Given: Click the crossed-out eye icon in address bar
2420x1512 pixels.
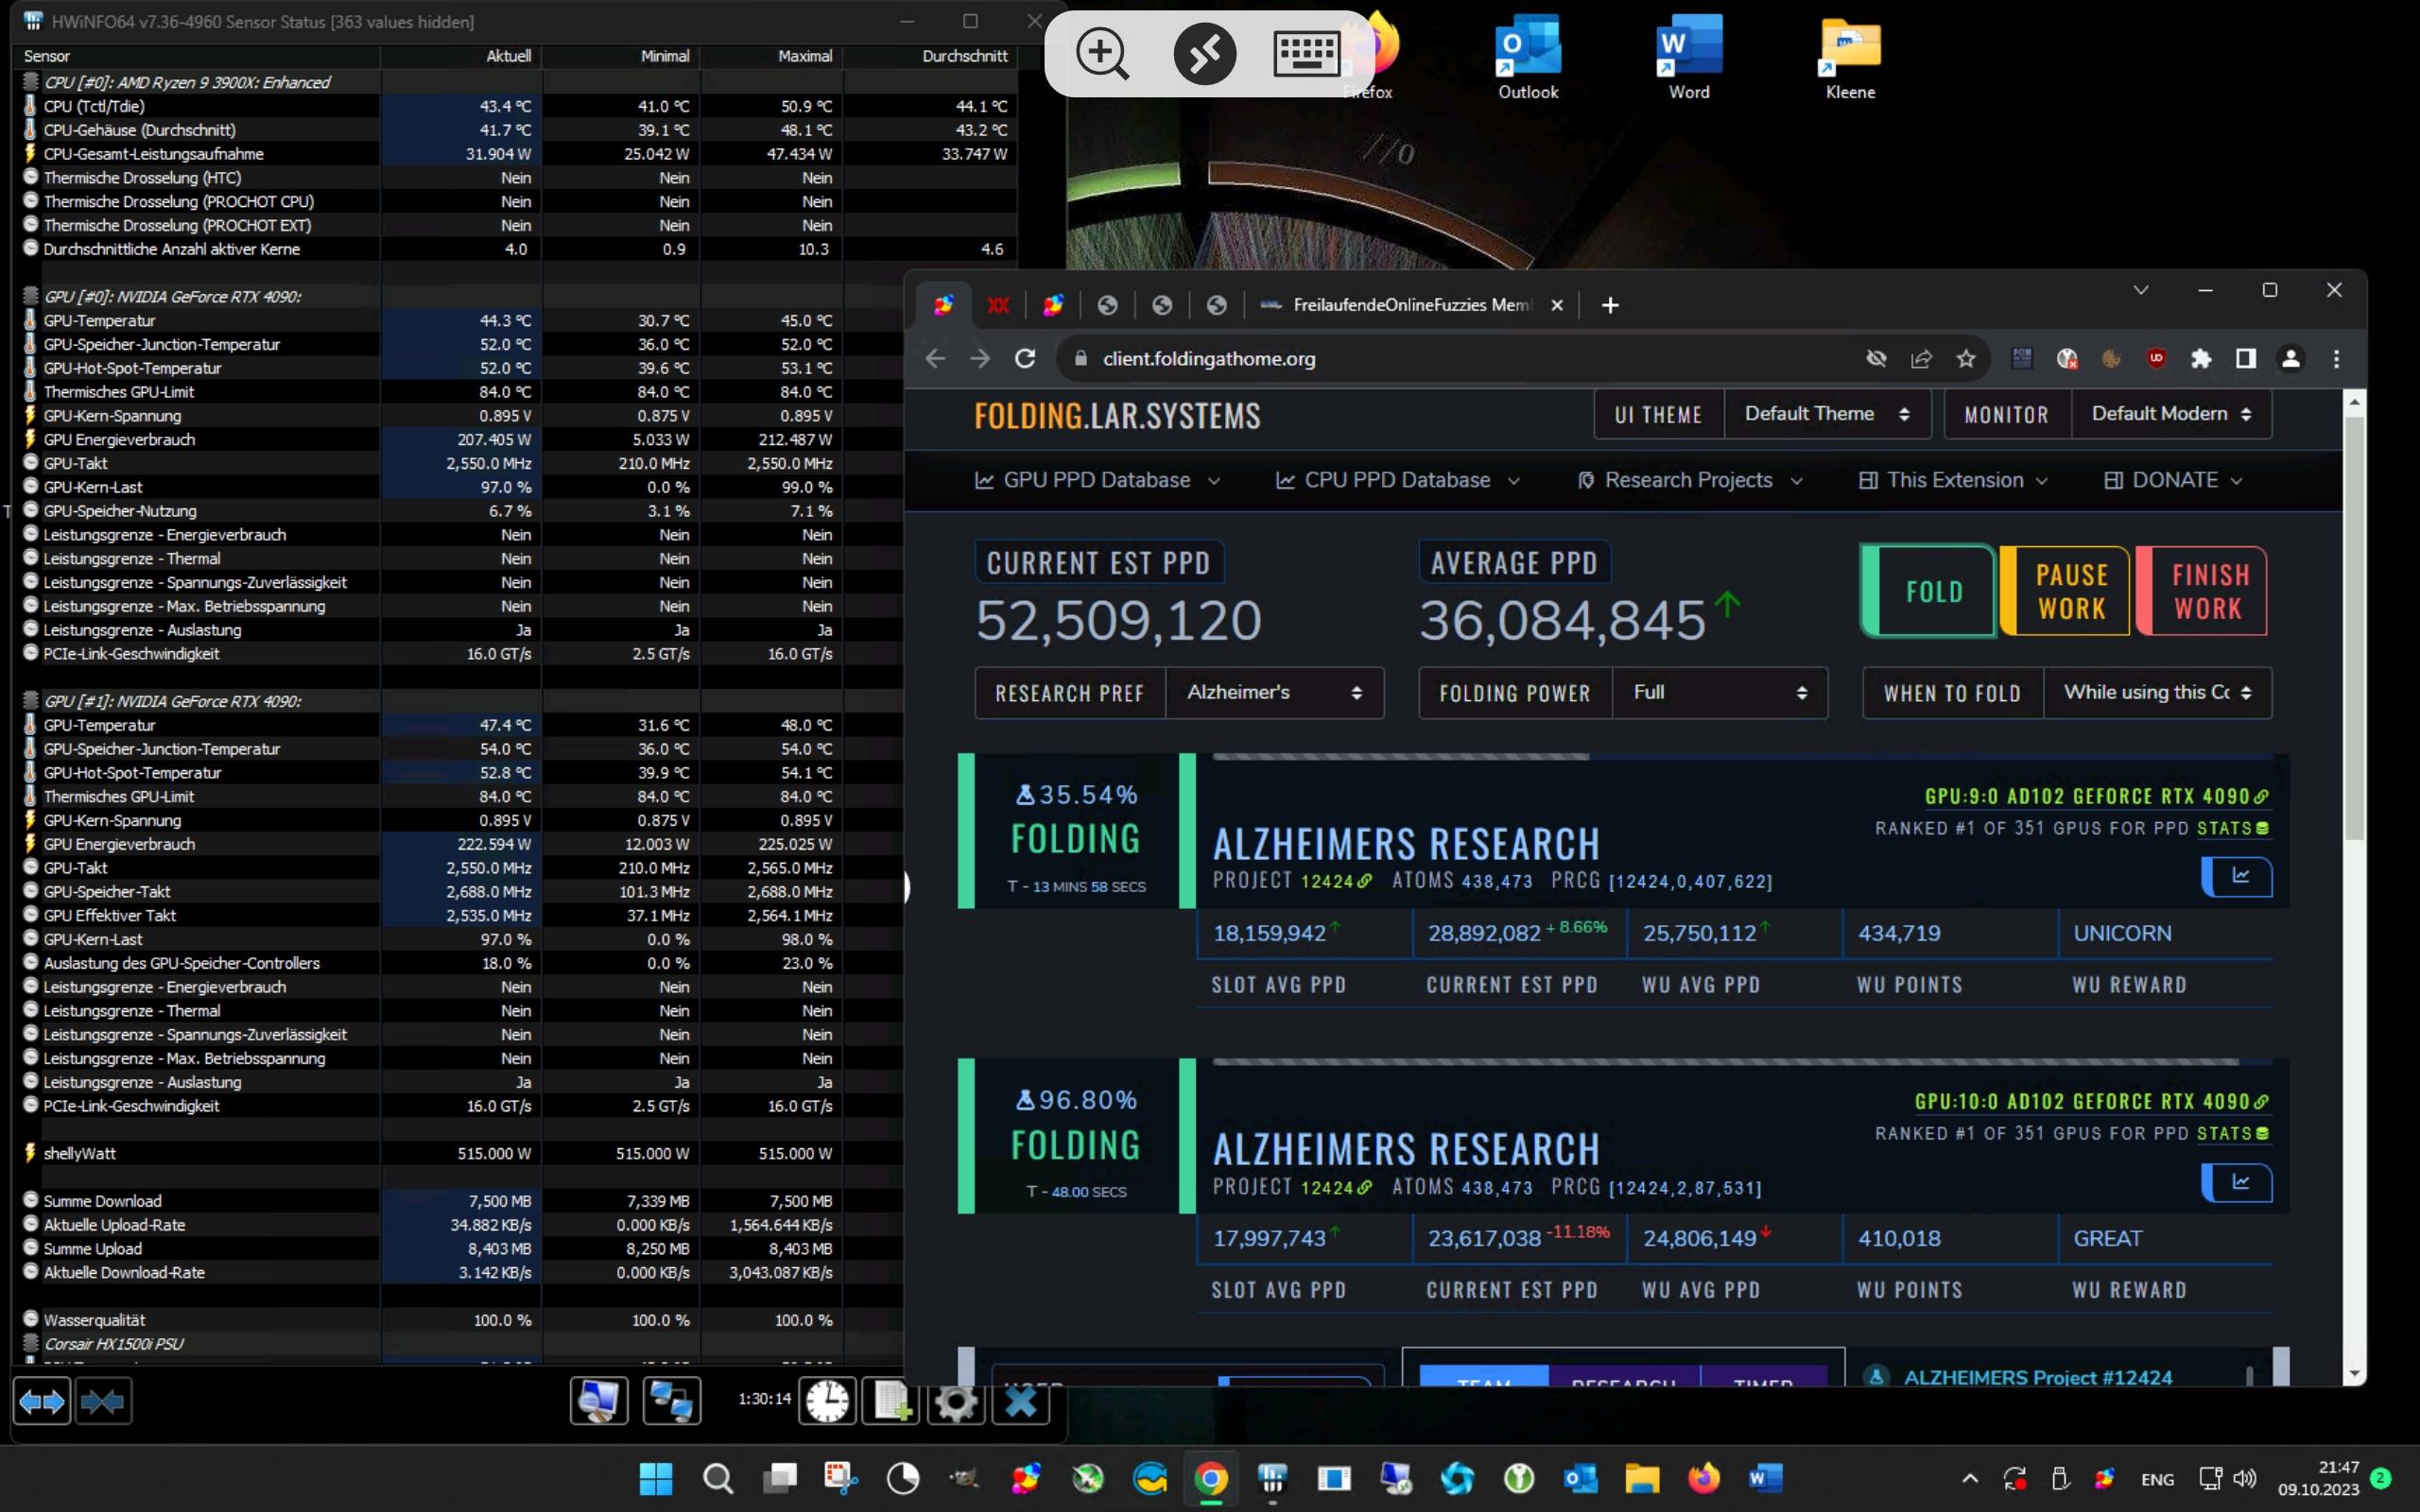Looking at the screenshot, I should point(1876,358).
